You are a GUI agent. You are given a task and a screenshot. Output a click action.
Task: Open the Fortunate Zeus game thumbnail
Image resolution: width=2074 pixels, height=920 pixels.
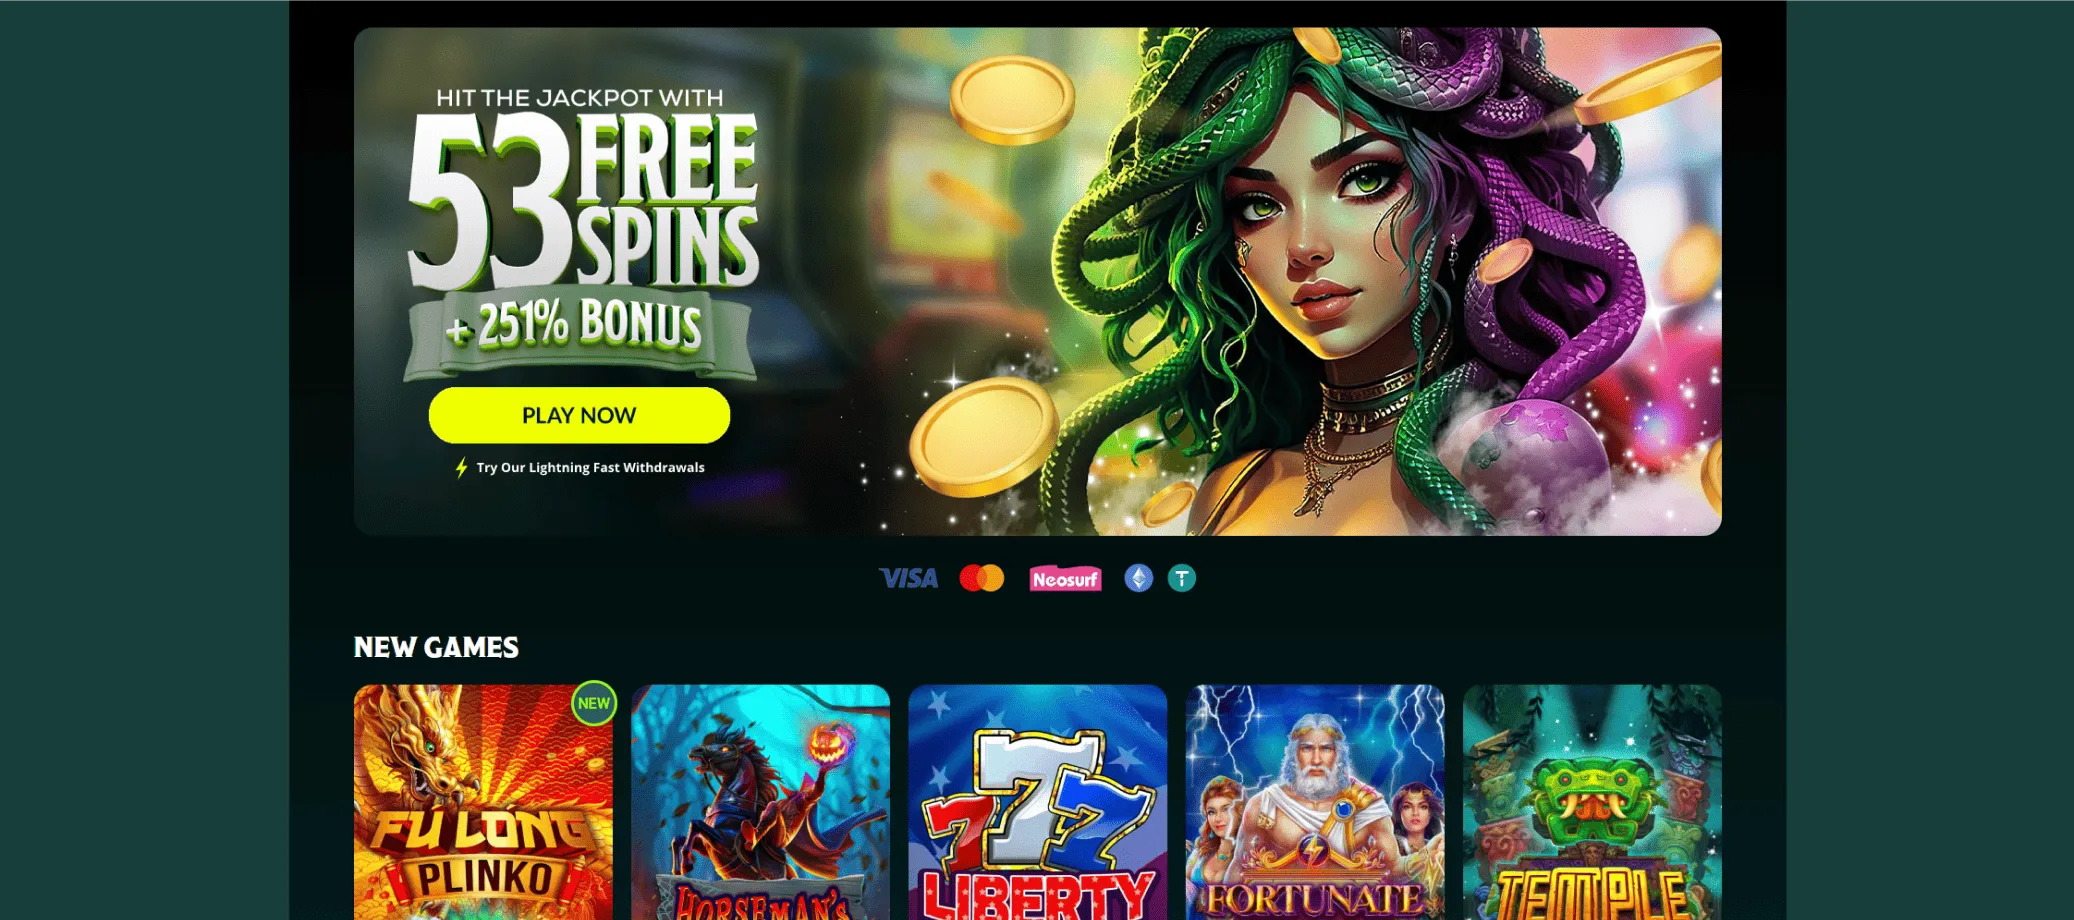(x=1315, y=802)
